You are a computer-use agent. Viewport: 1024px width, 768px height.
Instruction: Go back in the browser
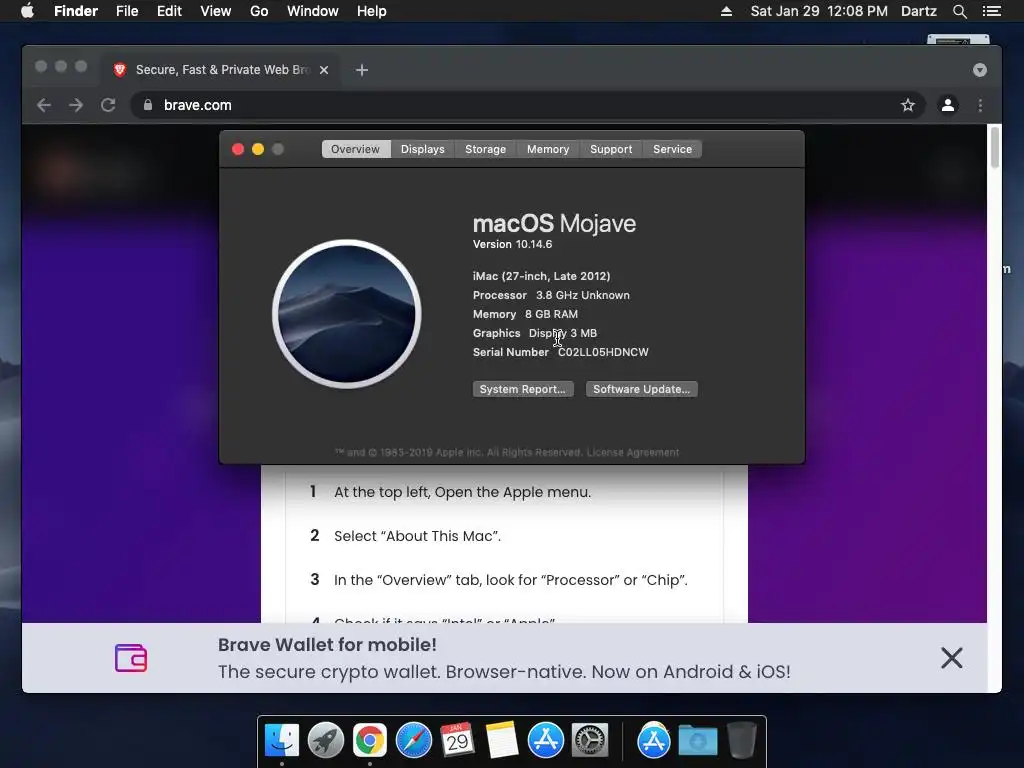point(44,105)
